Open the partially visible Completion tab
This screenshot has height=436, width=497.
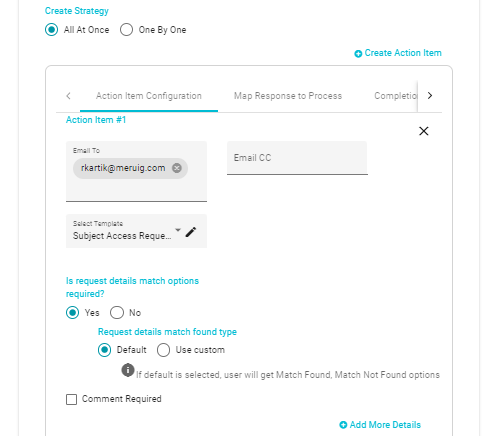[395, 96]
